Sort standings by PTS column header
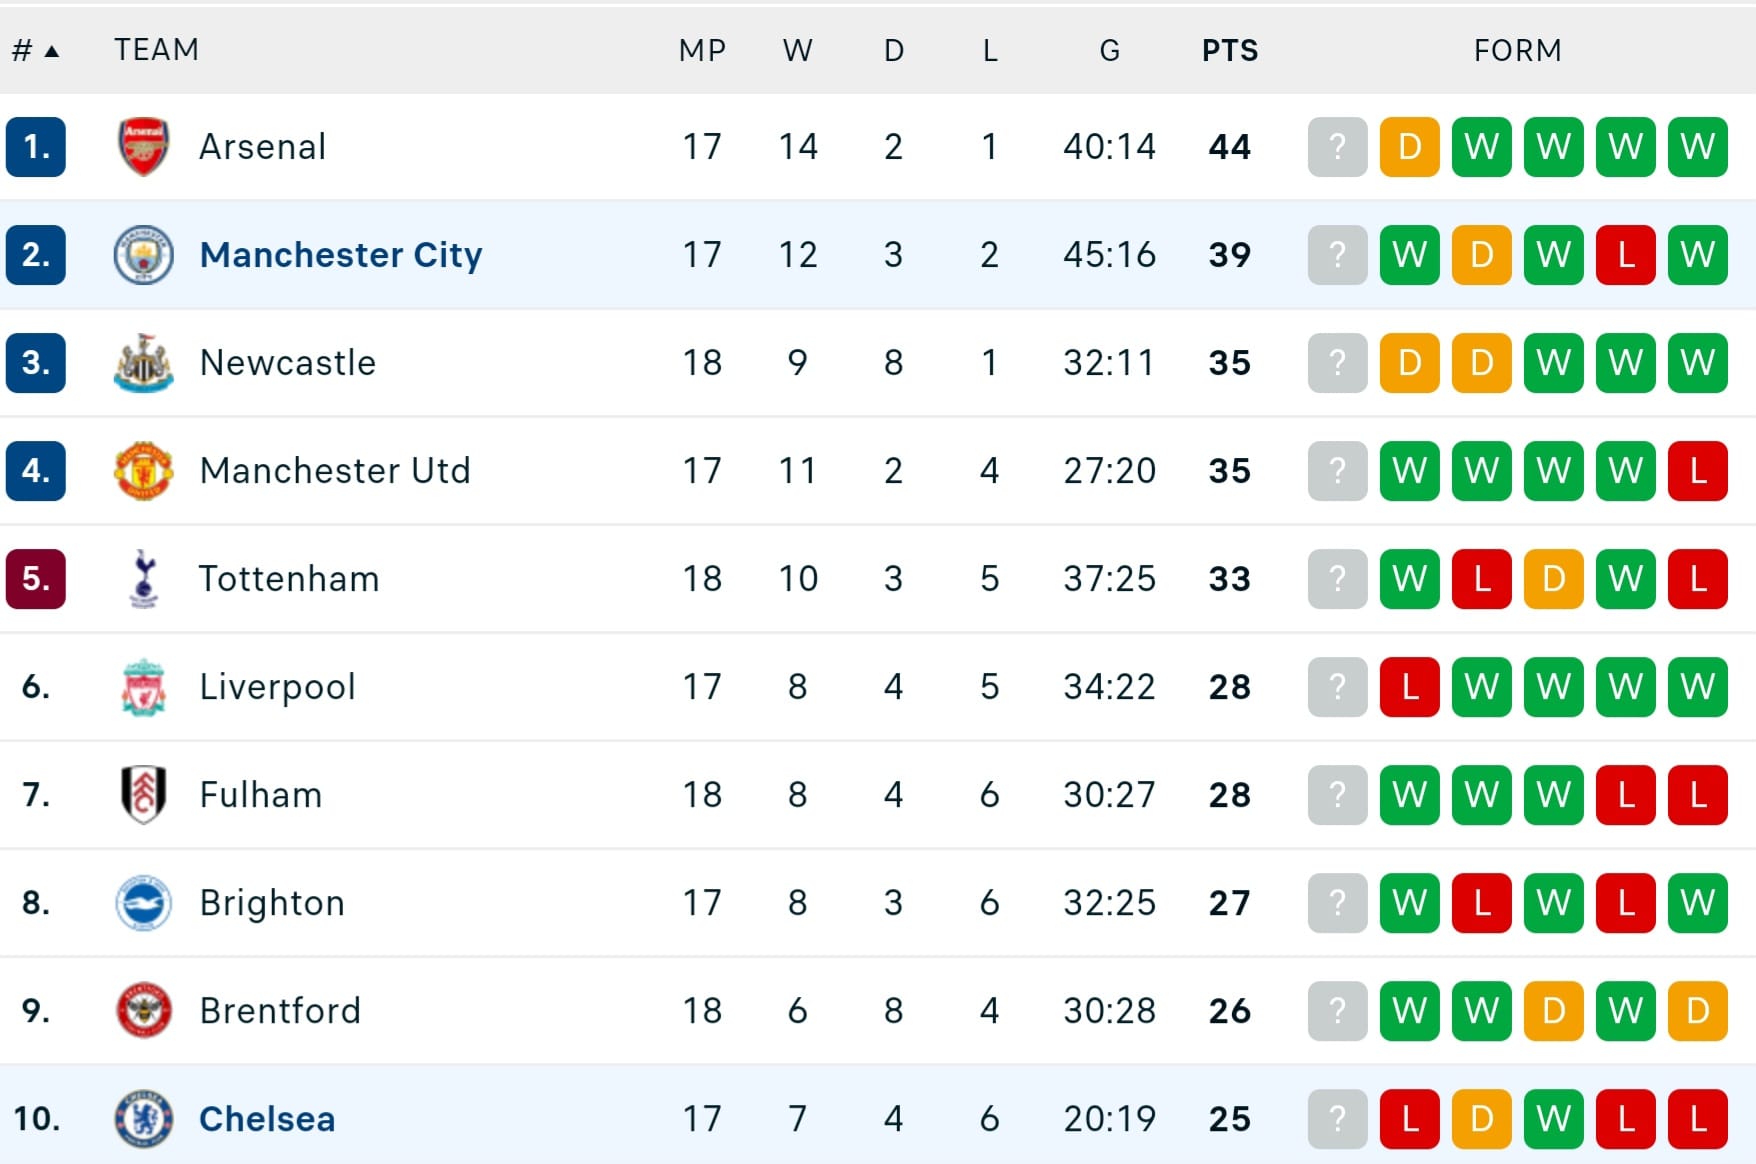 tap(1230, 50)
